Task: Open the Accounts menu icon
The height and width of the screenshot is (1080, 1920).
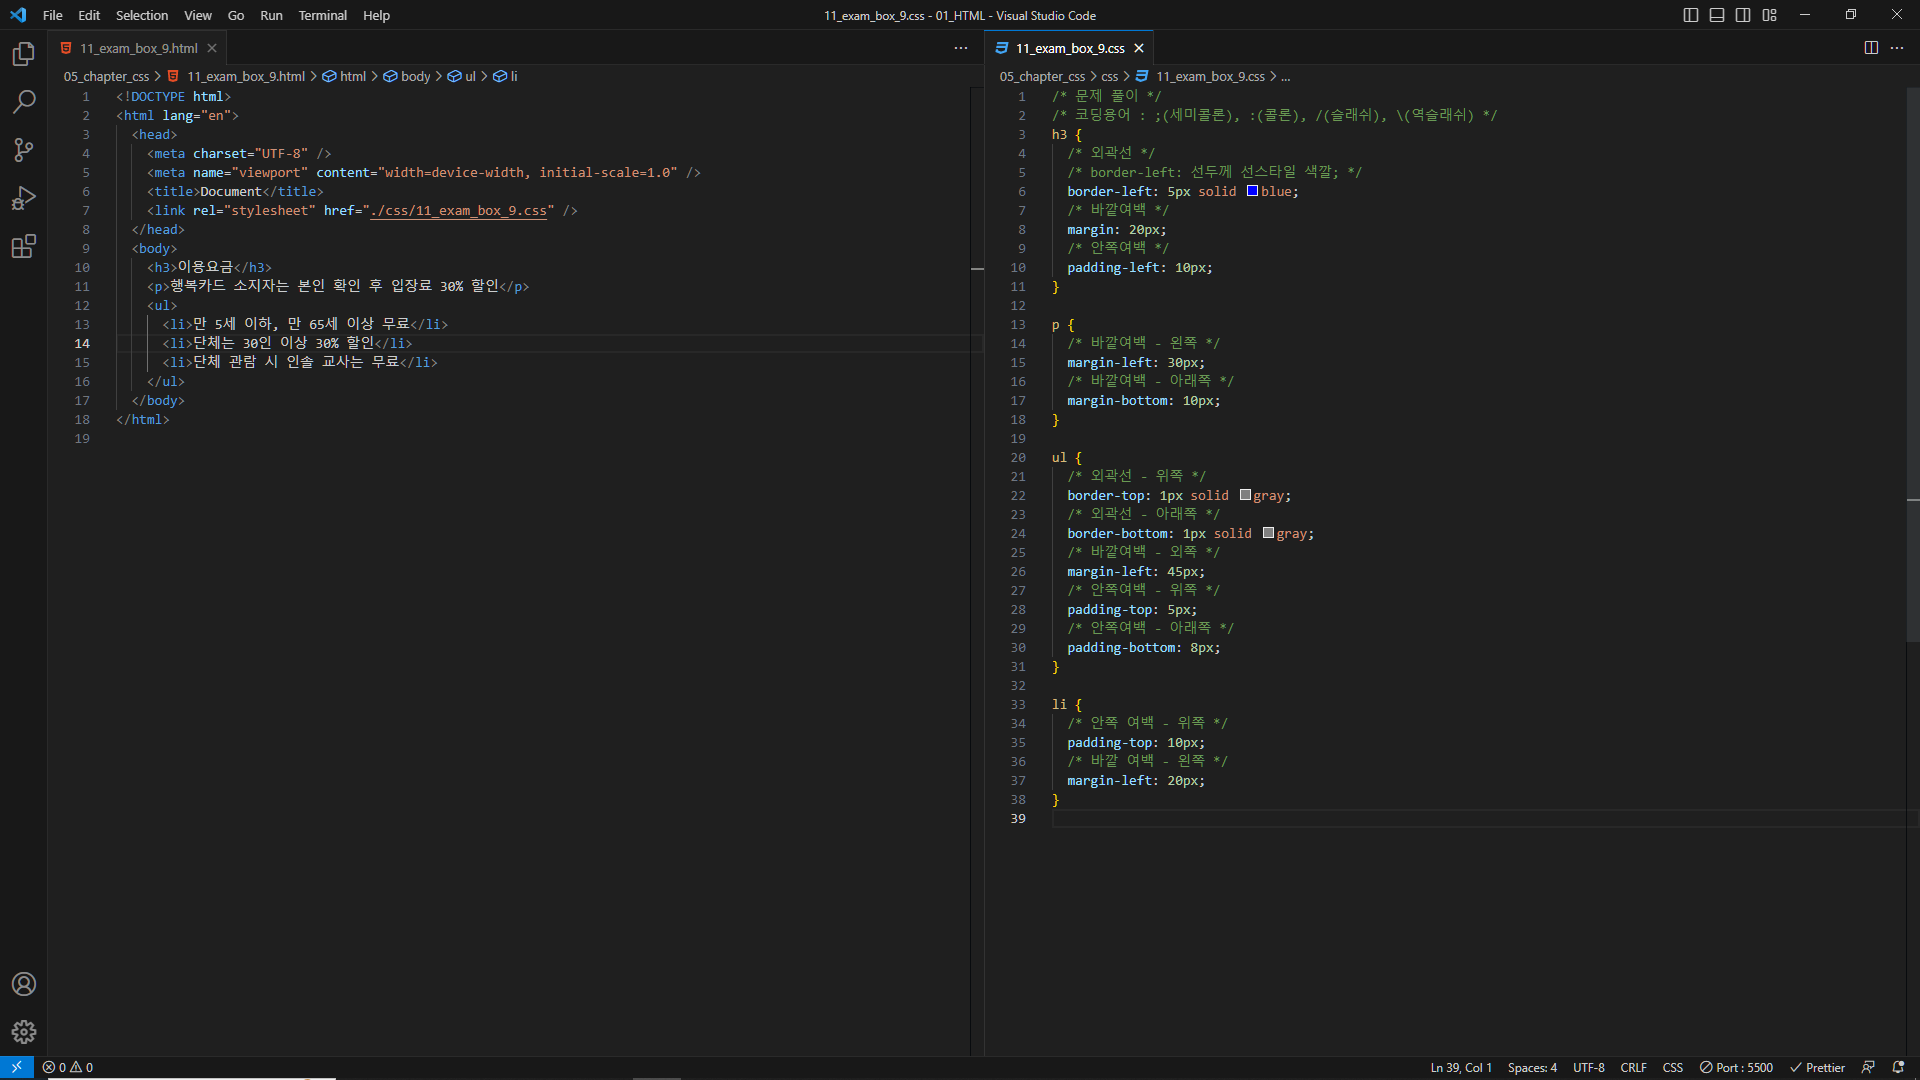Action: (x=24, y=984)
